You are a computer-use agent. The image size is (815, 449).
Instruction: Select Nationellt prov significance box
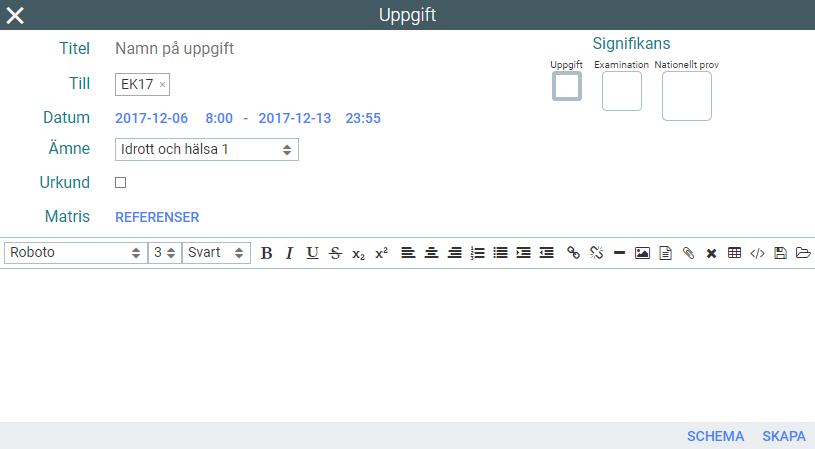(x=686, y=96)
